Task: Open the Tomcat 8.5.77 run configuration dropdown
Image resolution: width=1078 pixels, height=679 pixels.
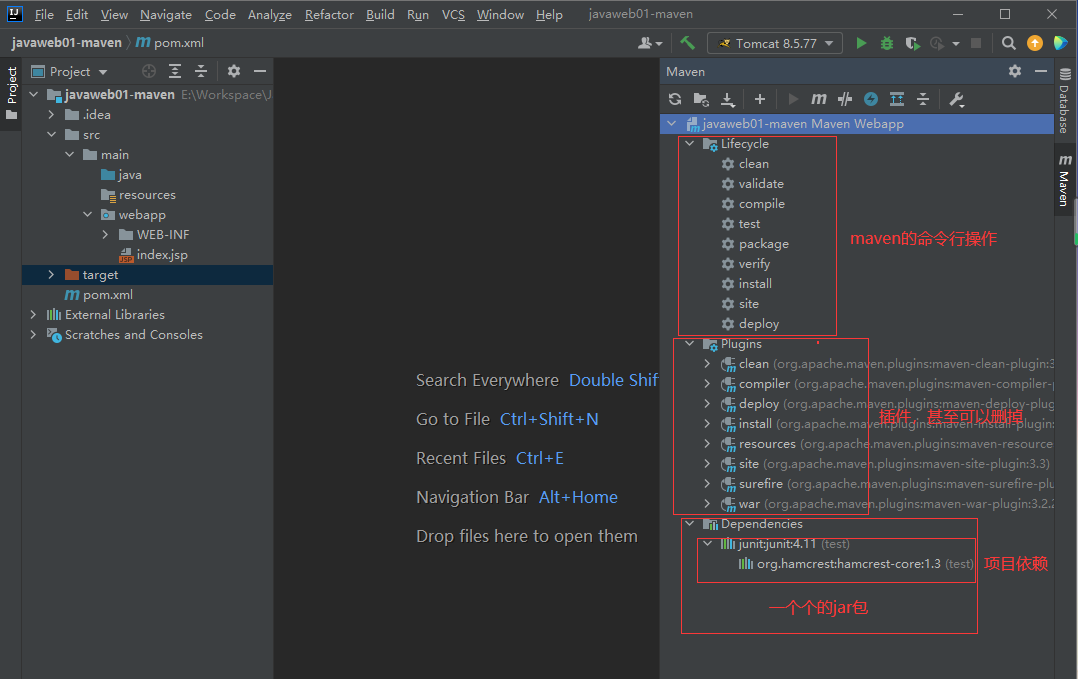Action: pyautogui.click(x=775, y=43)
